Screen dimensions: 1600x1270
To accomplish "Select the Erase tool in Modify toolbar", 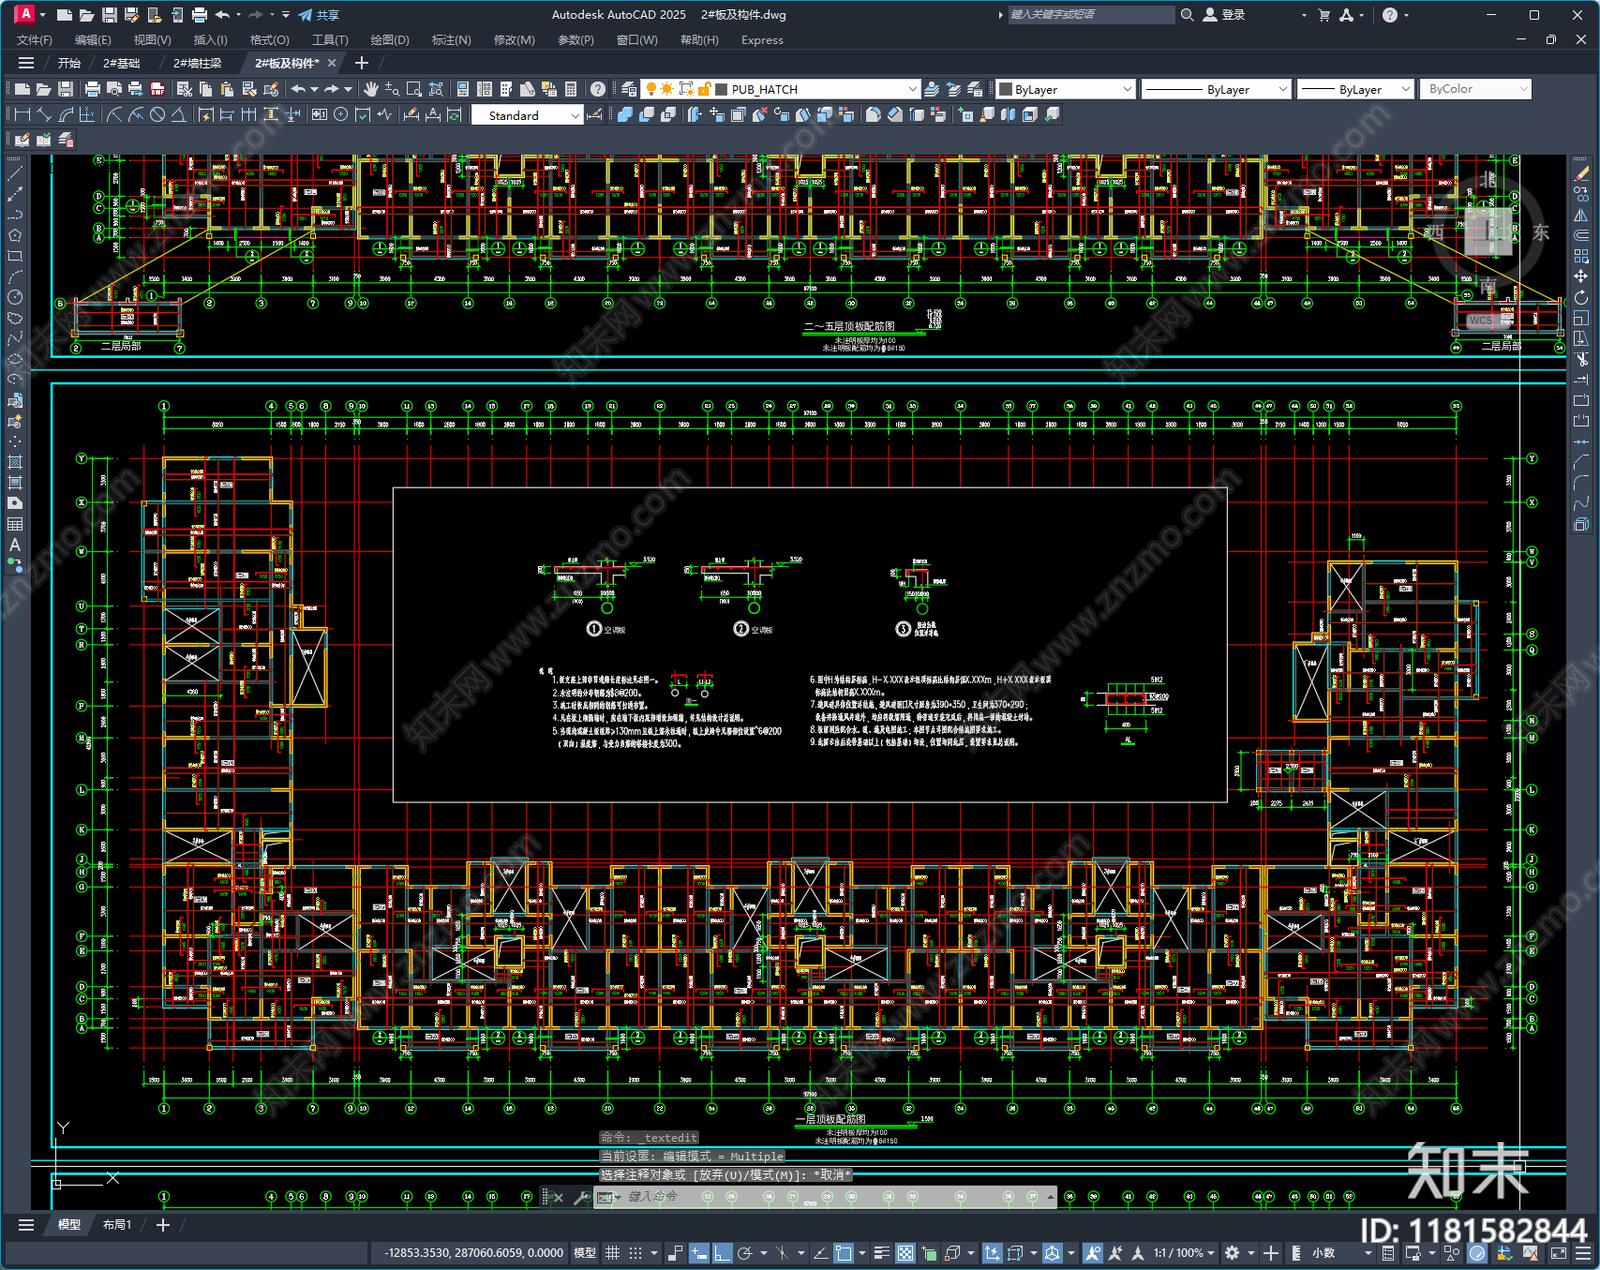I will click(x=1581, y=173).
